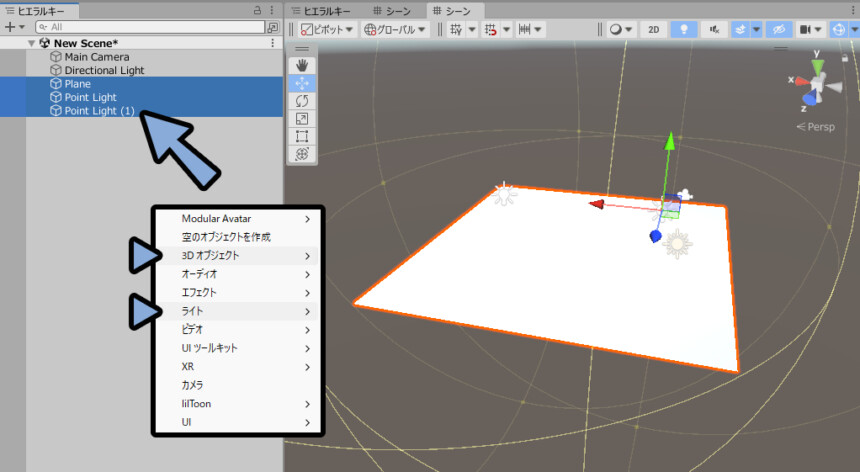Select the Scale tool

302,118
